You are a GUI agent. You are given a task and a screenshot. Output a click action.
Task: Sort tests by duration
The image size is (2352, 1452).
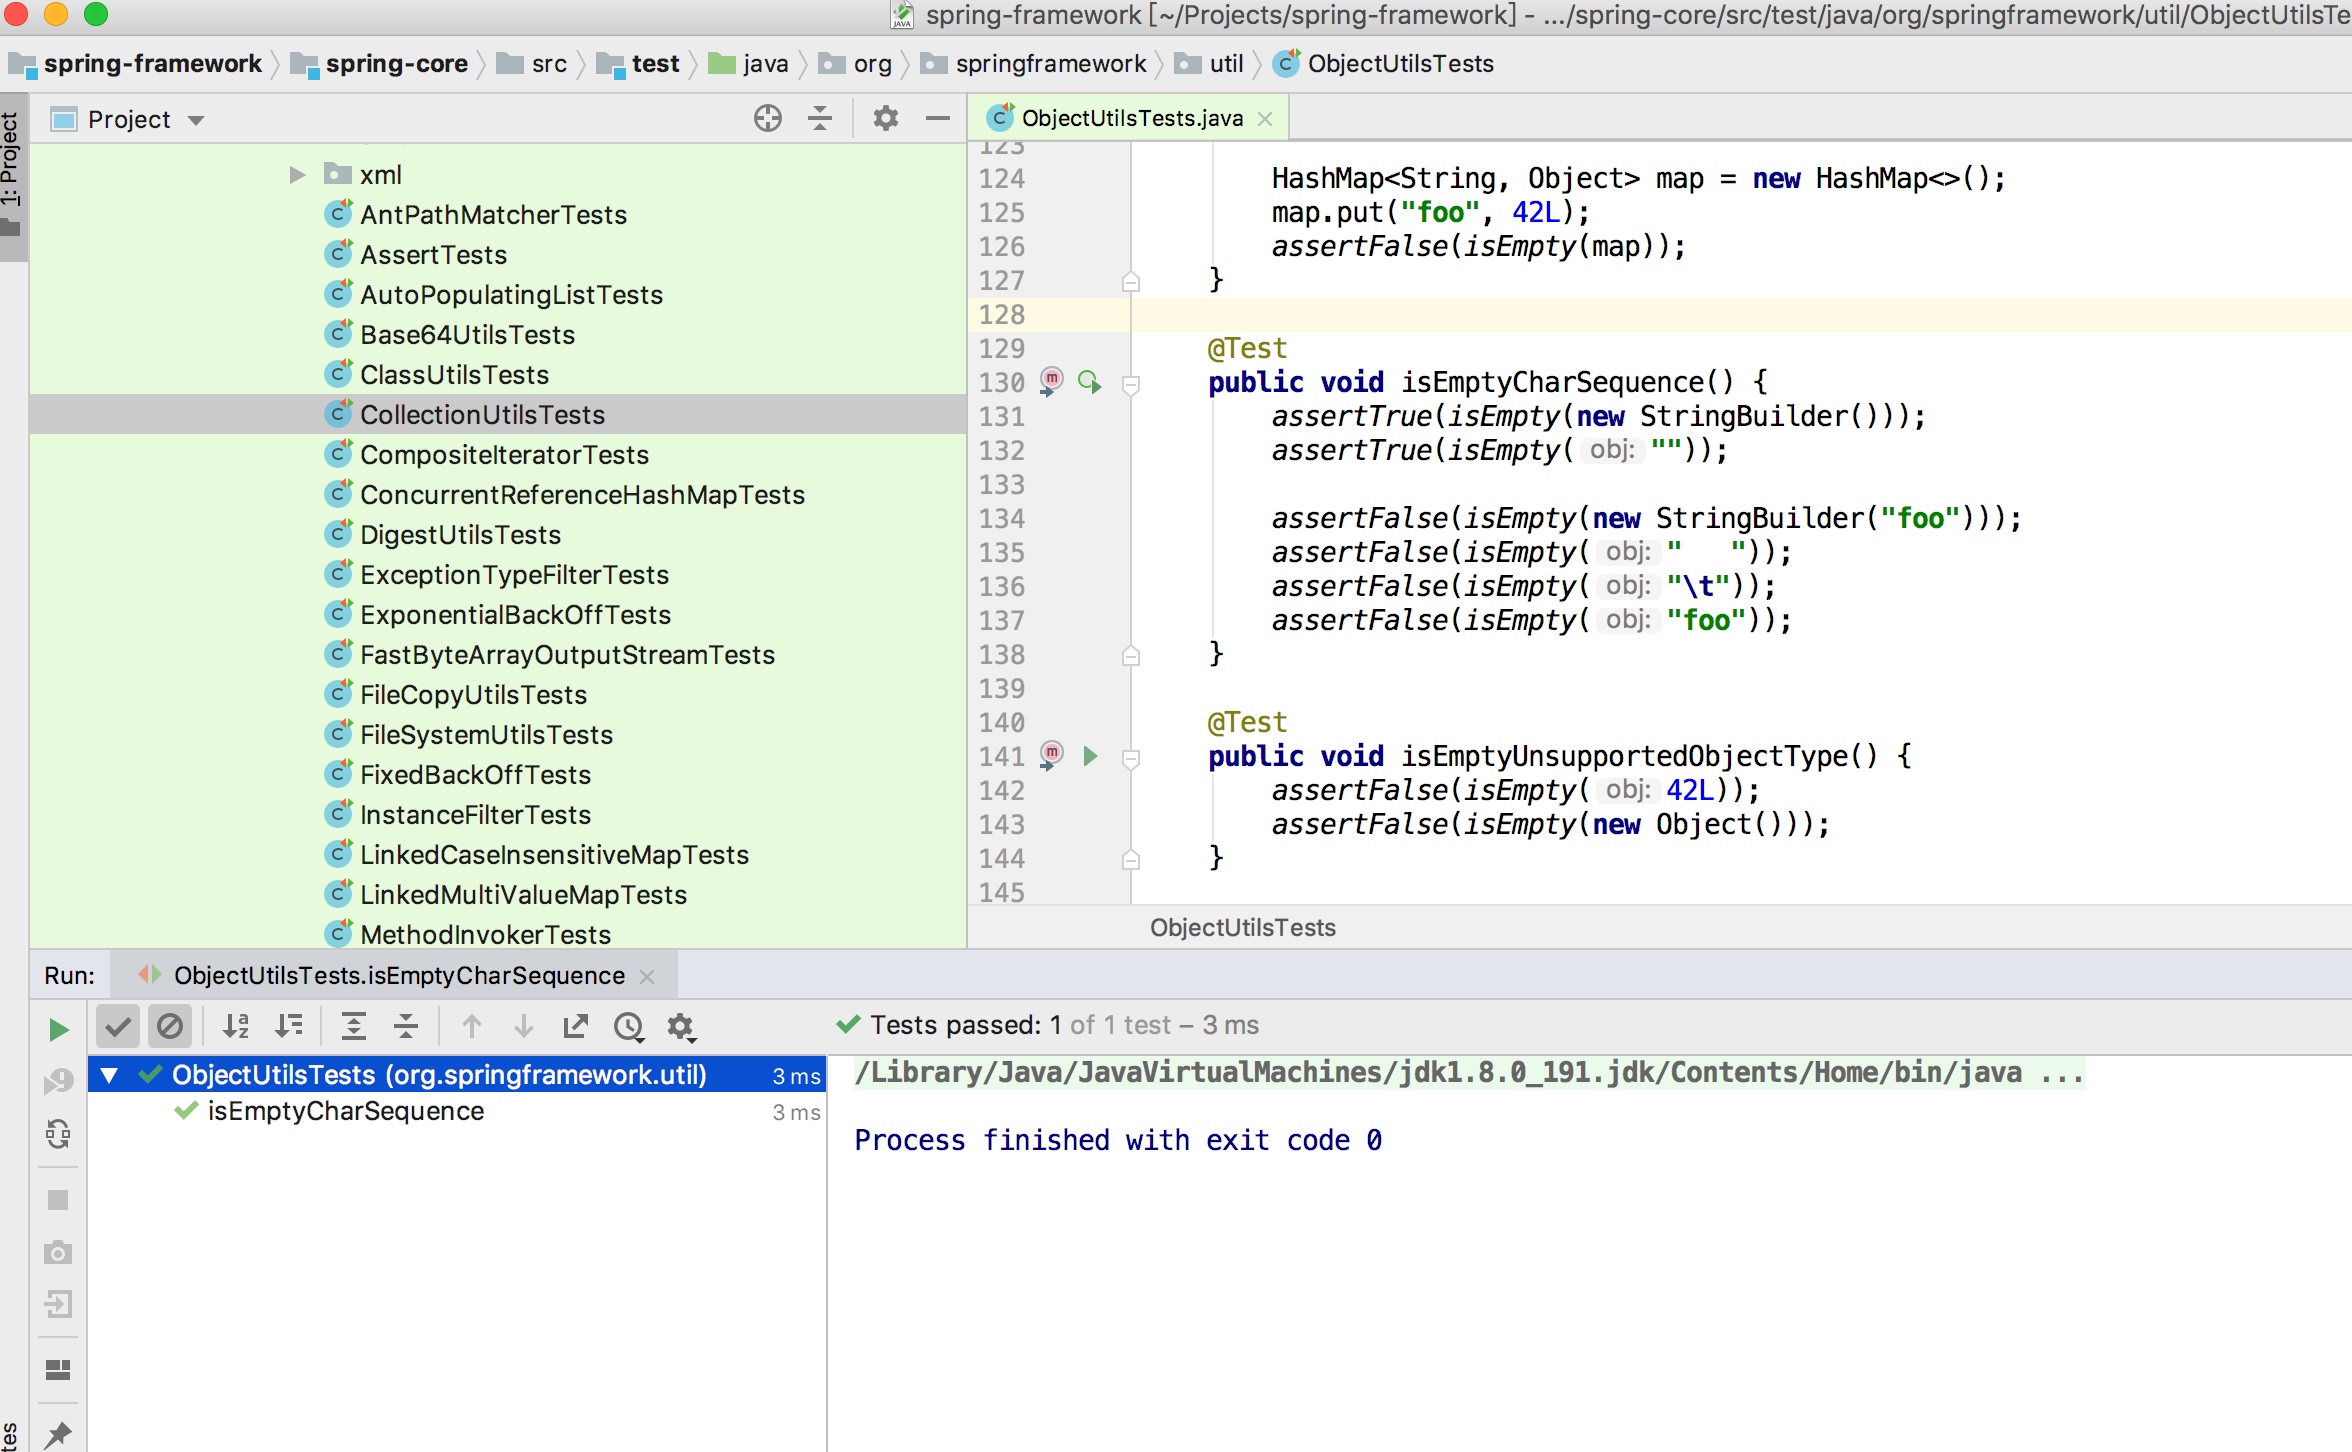coord(289,1026)
